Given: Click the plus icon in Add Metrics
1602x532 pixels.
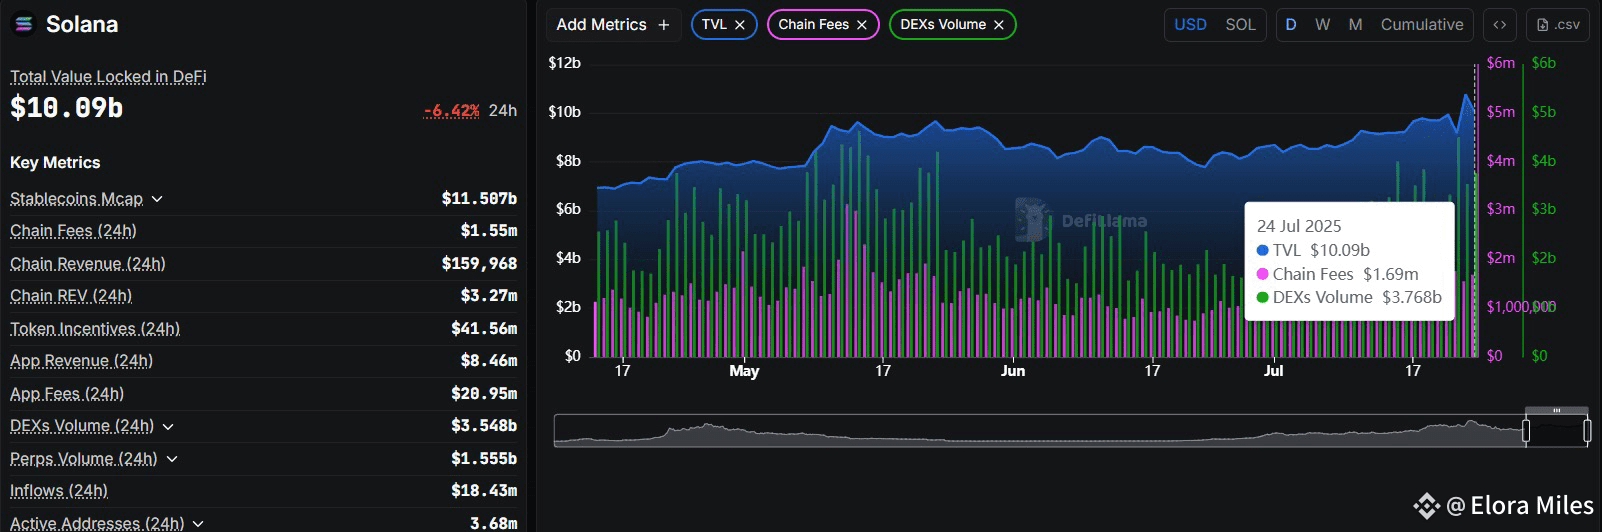Looking at the screenshot, I should click(x=663, y=25).
